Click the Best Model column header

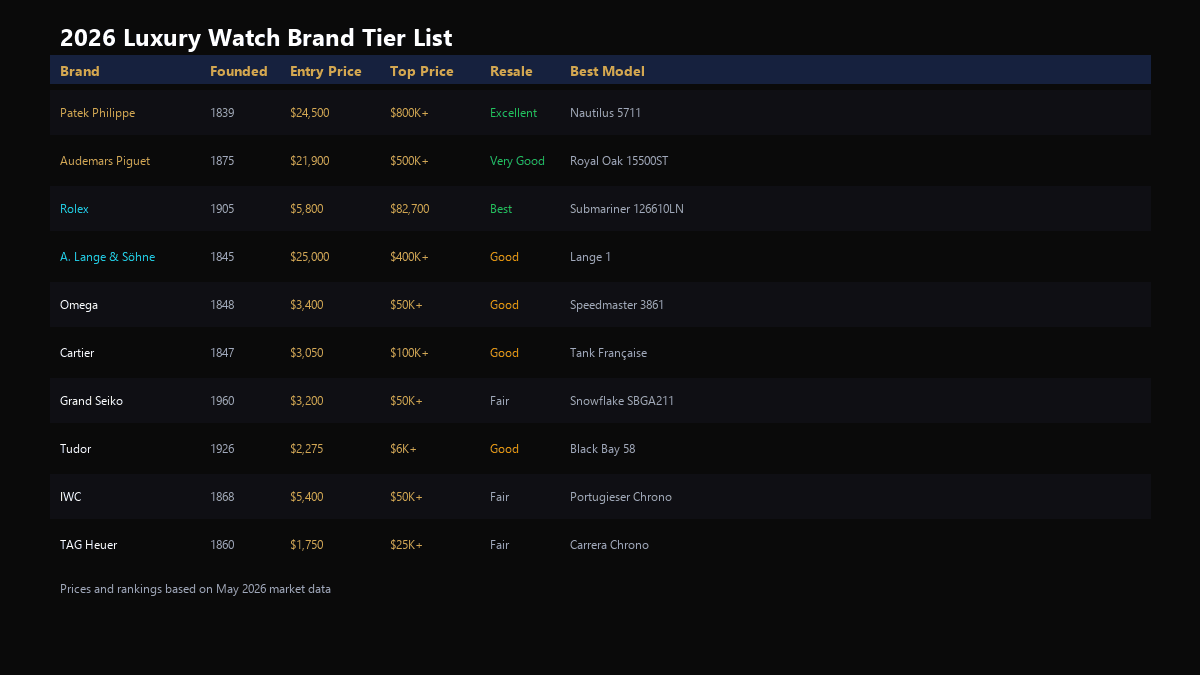pos(607,71)
